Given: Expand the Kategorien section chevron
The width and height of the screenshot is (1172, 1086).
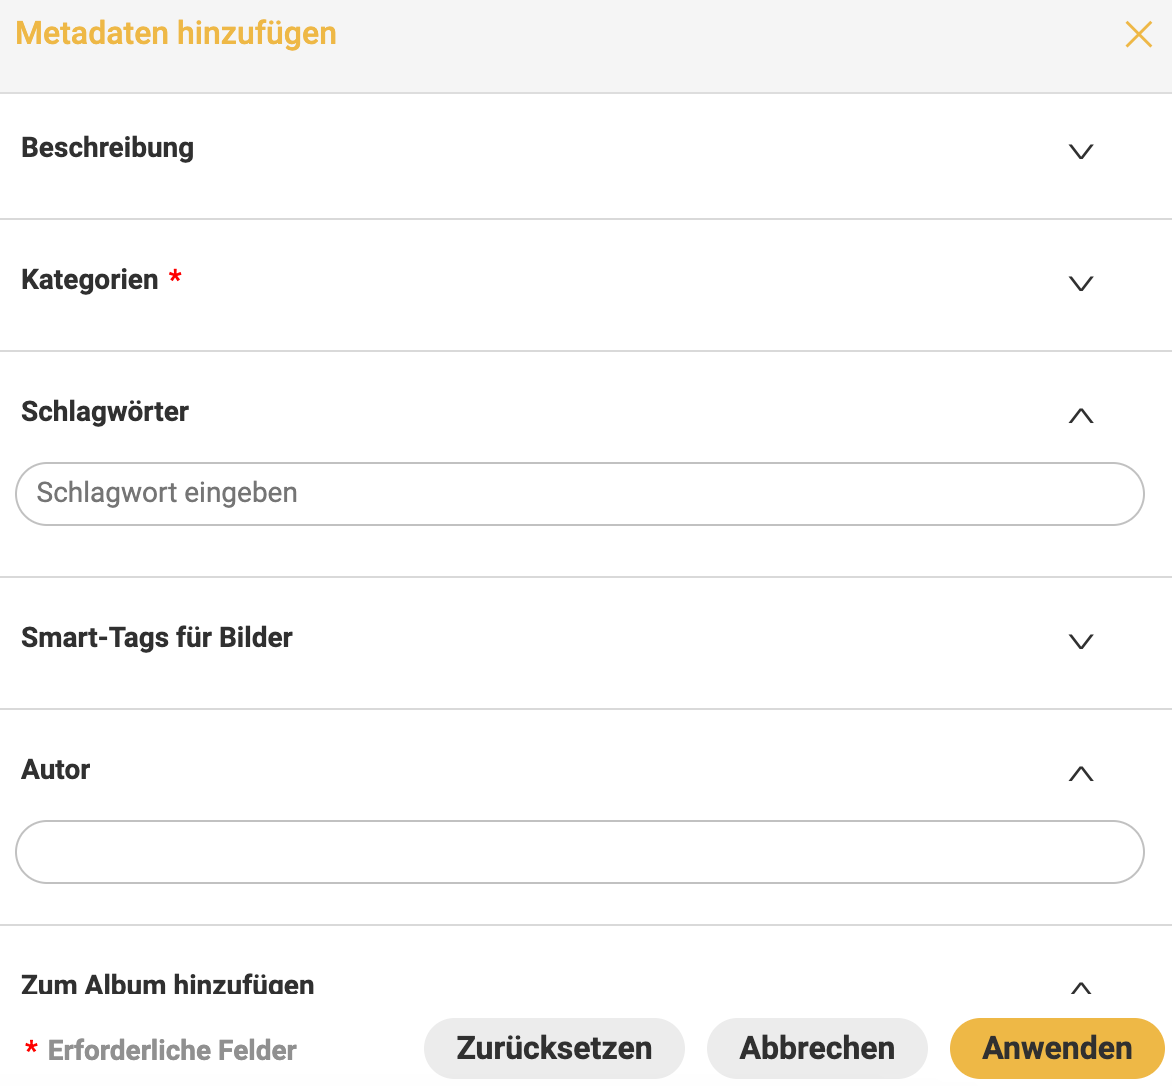Looking at the screenshot, I should [x=1081, y=284].
